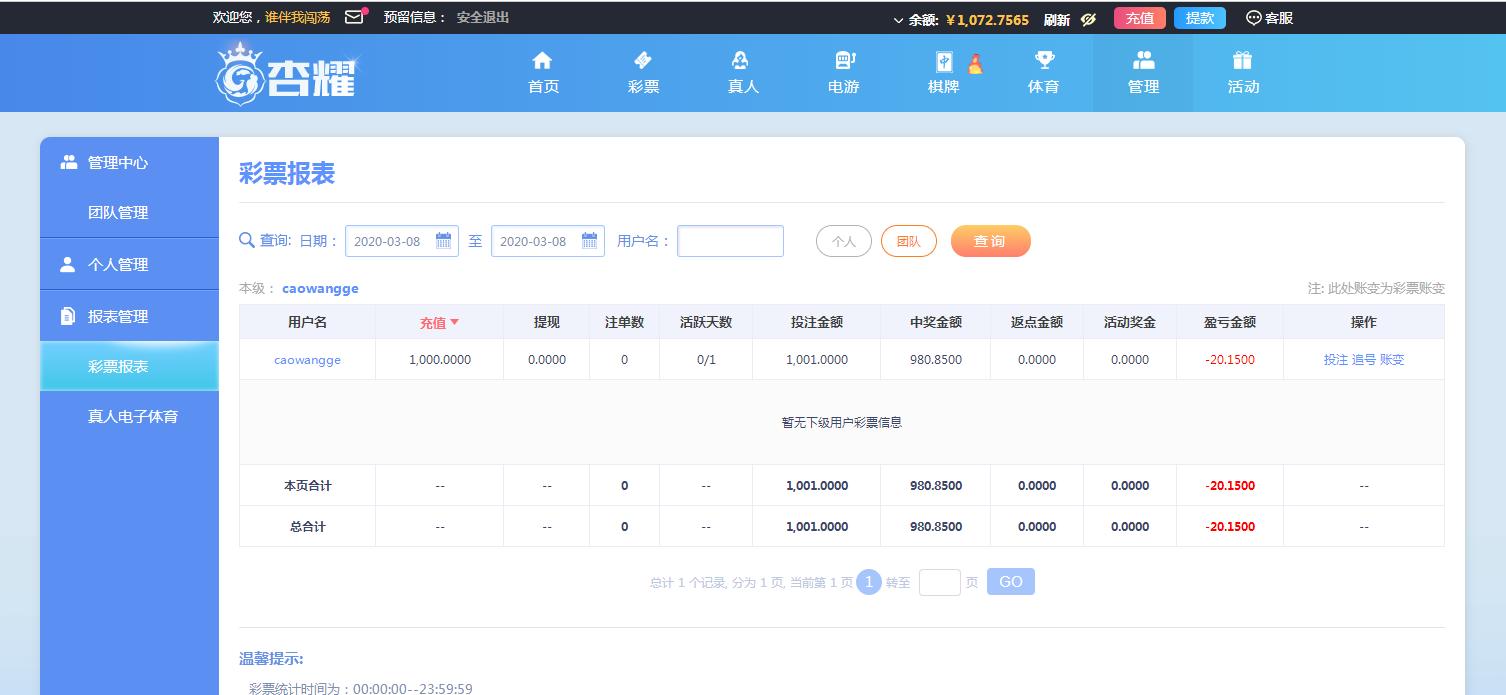1506x695 pixels.
Task: Click the 用户名 input field
Action: (x=730, y=241)
